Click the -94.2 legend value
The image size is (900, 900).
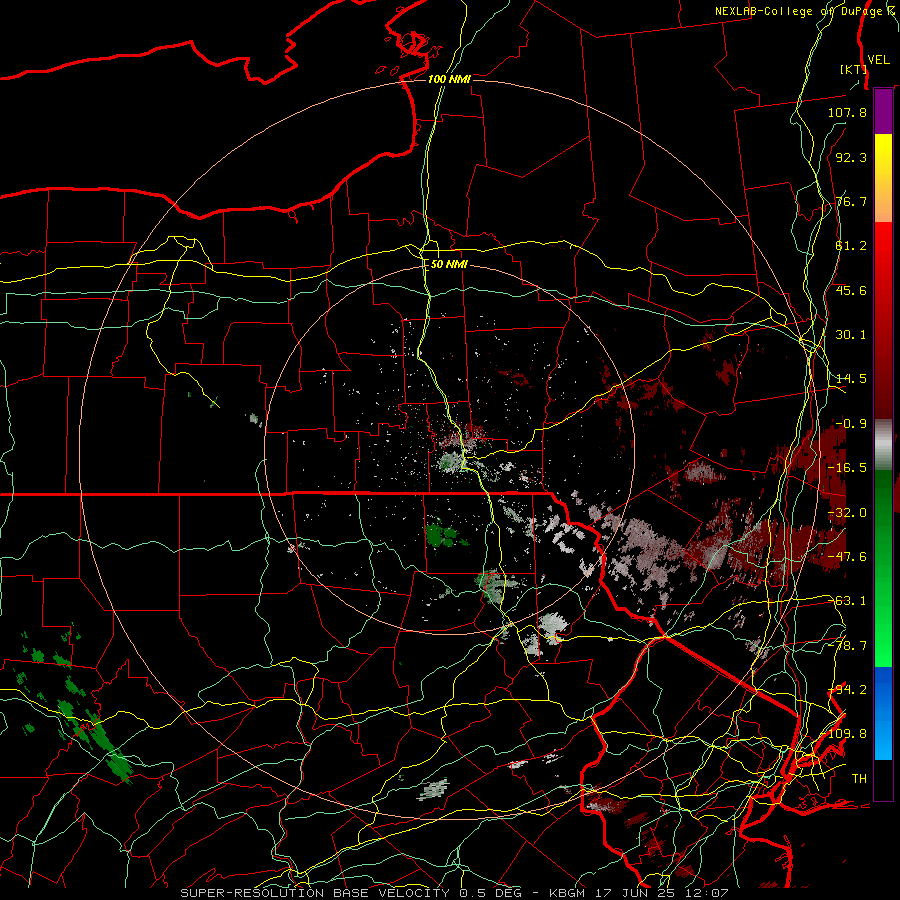pos(847,690)
